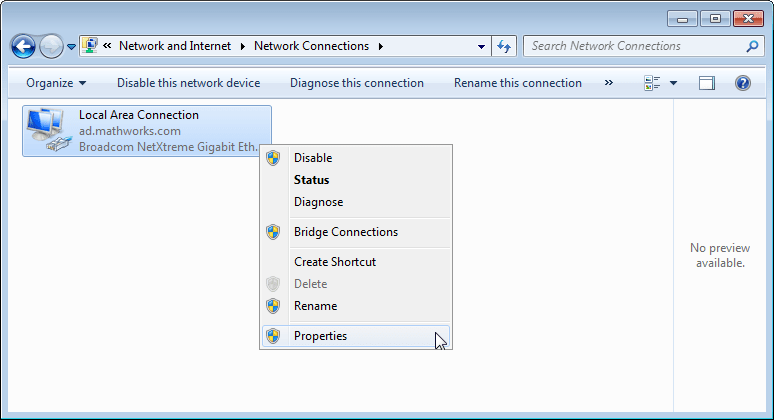This screenshot has width=774, height=420.
Task: Open the address bar history dropdown
Action: pos(481,46)
